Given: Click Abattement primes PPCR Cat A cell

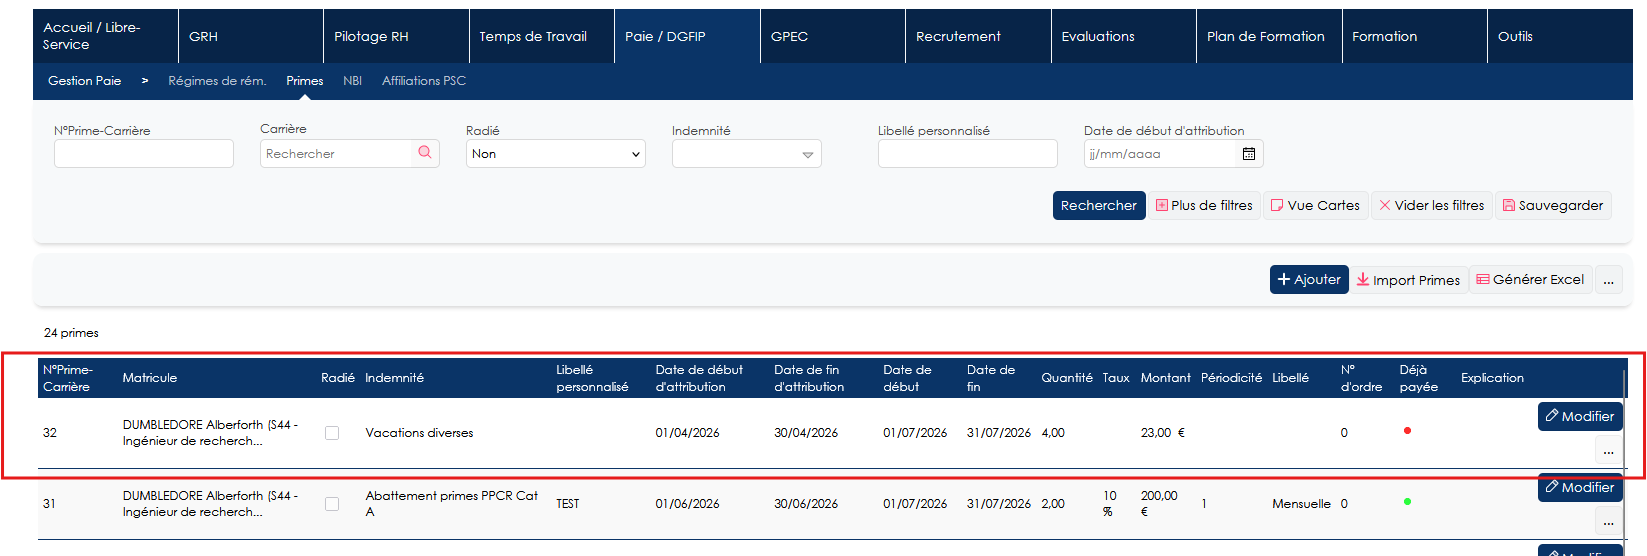Looking at the screenshot, I should click(452, 503).
